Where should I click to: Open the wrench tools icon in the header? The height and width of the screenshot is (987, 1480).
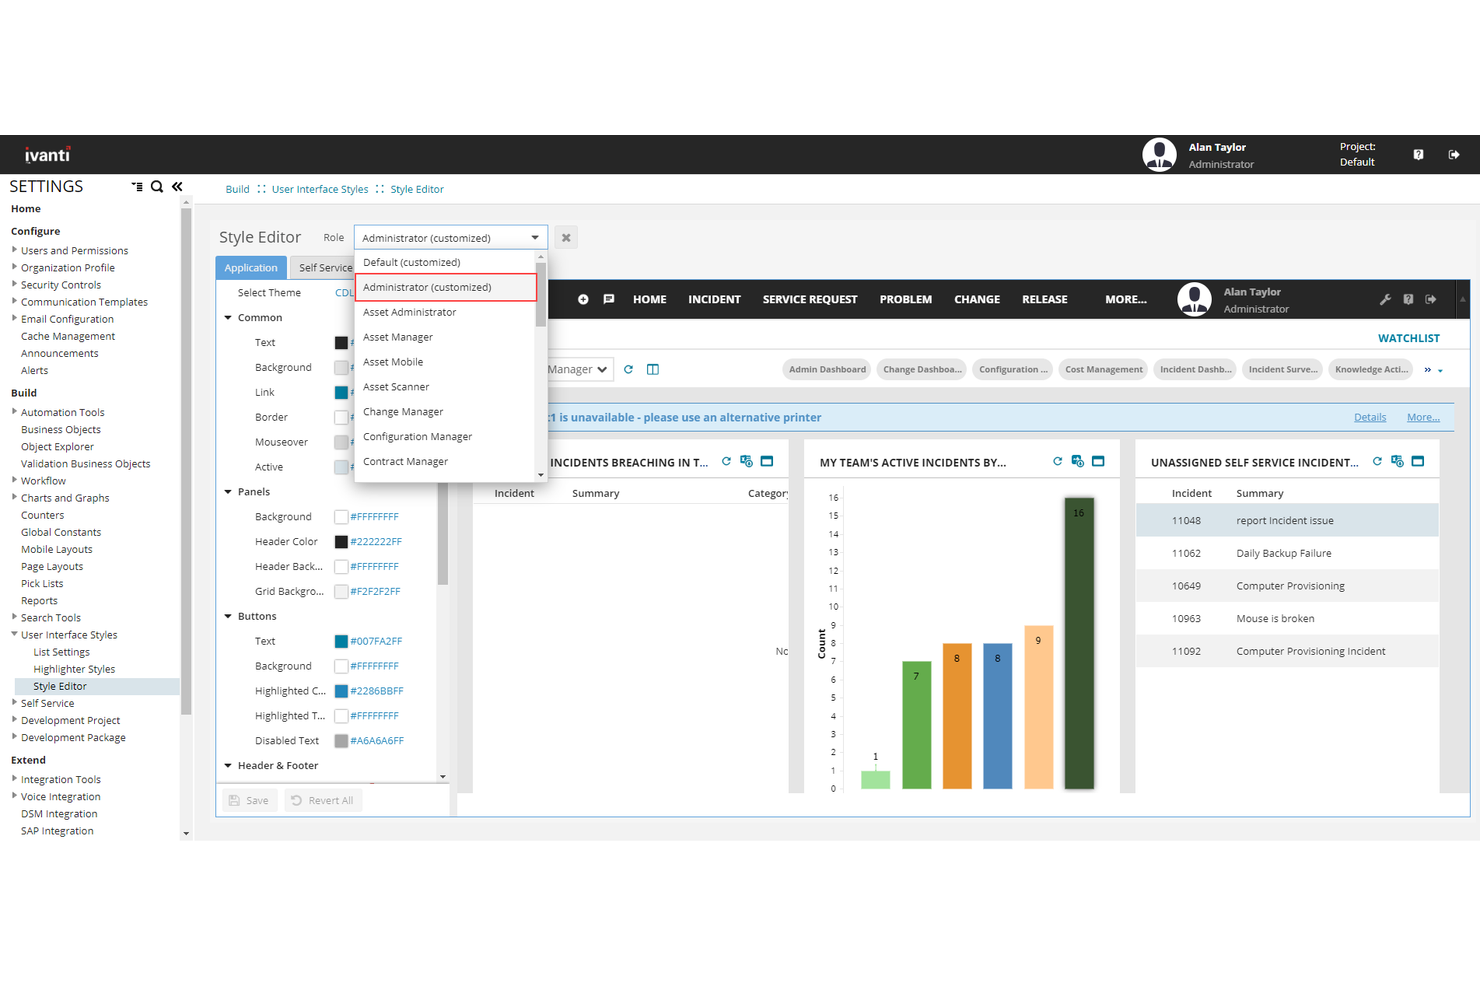pos(1386,299)
